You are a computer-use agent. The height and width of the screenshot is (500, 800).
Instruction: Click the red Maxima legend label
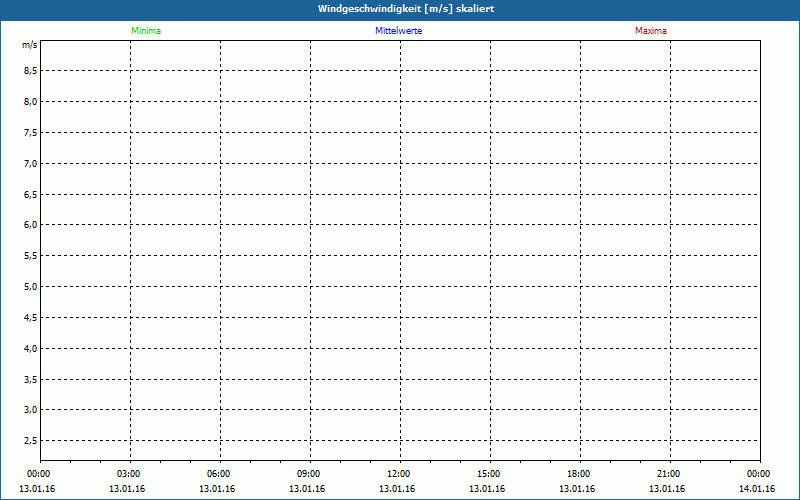(651, 31)
